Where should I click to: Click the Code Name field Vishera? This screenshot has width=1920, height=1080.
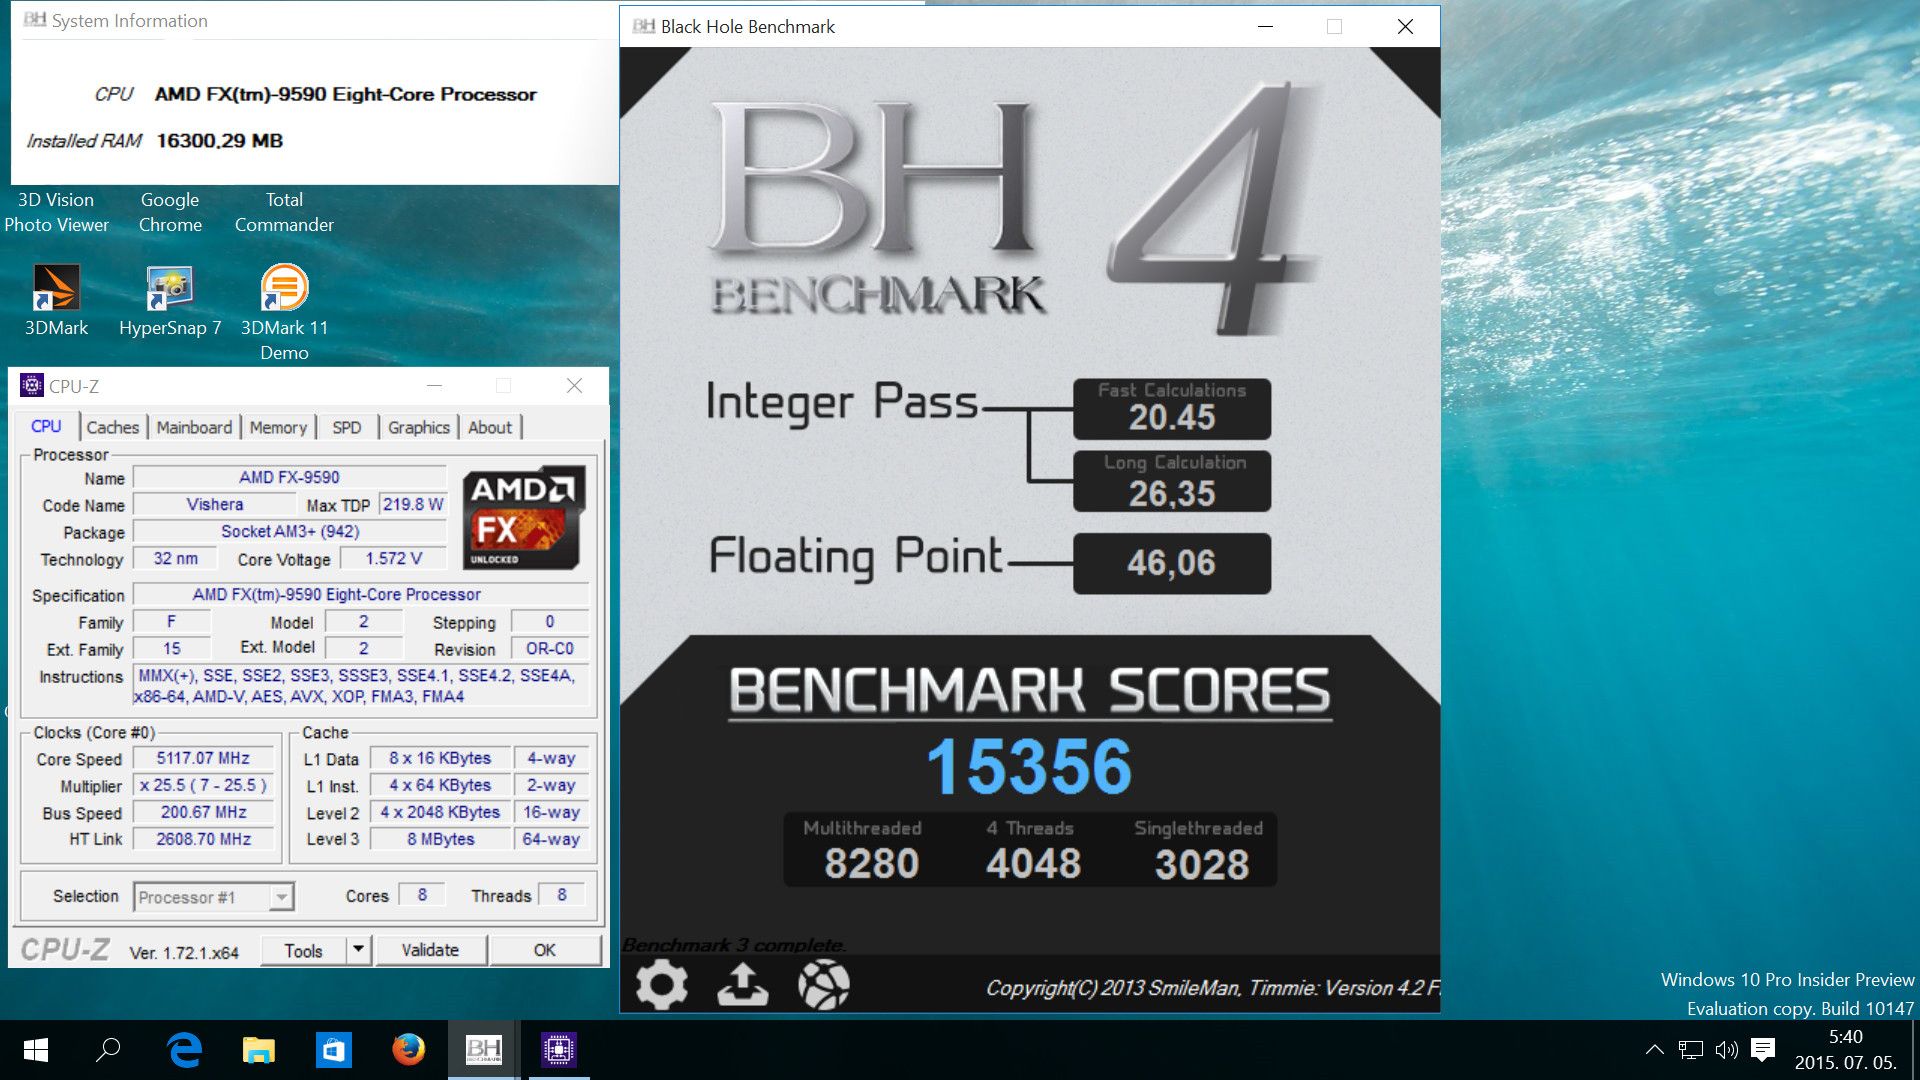click(x=215, y=504)
